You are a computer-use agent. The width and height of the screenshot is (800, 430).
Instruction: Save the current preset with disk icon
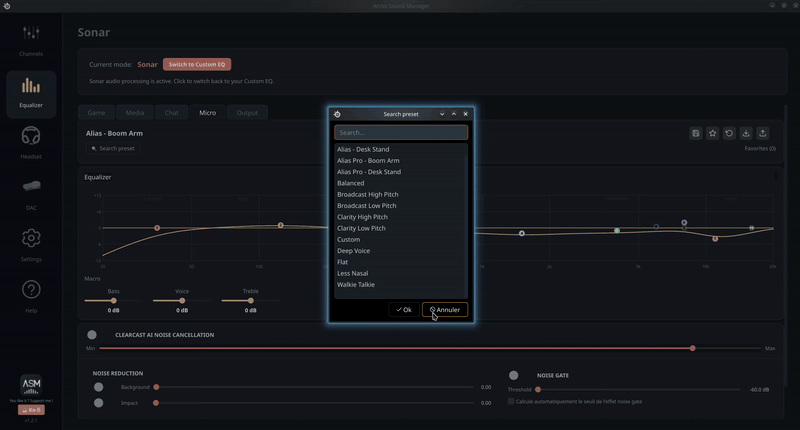[x=695, y=133]
